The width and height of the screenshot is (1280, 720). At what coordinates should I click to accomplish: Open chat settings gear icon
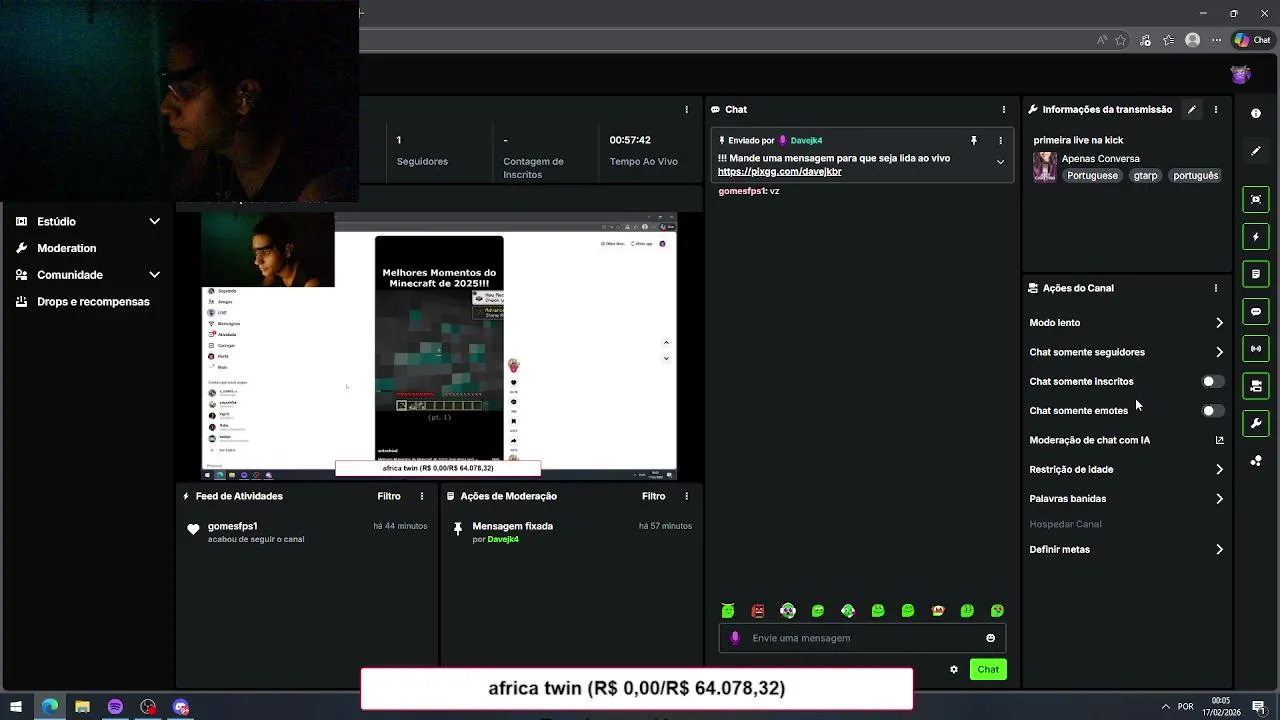pos(954,670)
